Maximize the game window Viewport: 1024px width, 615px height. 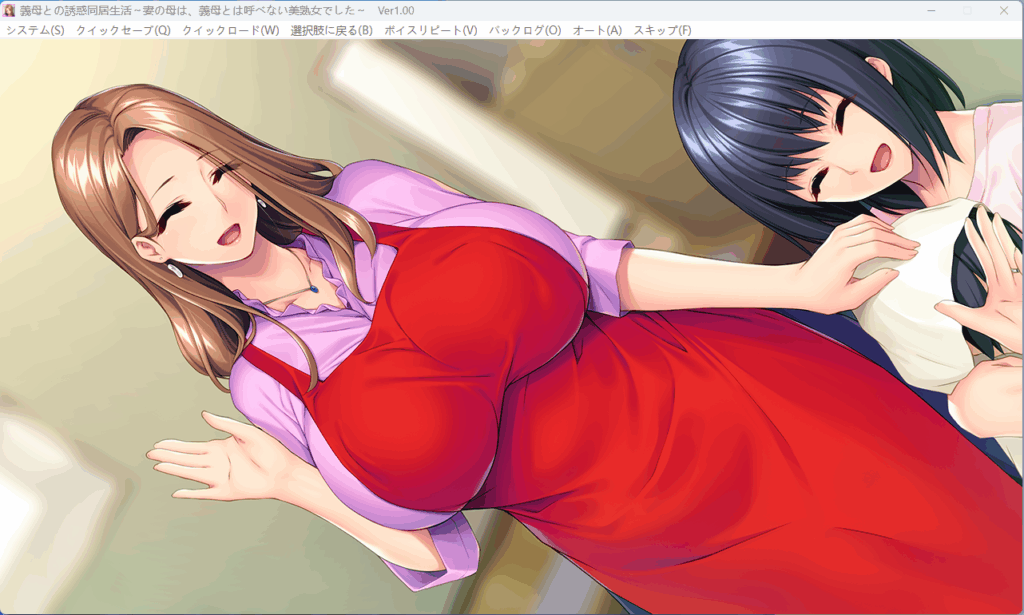(x=968, y=10)
